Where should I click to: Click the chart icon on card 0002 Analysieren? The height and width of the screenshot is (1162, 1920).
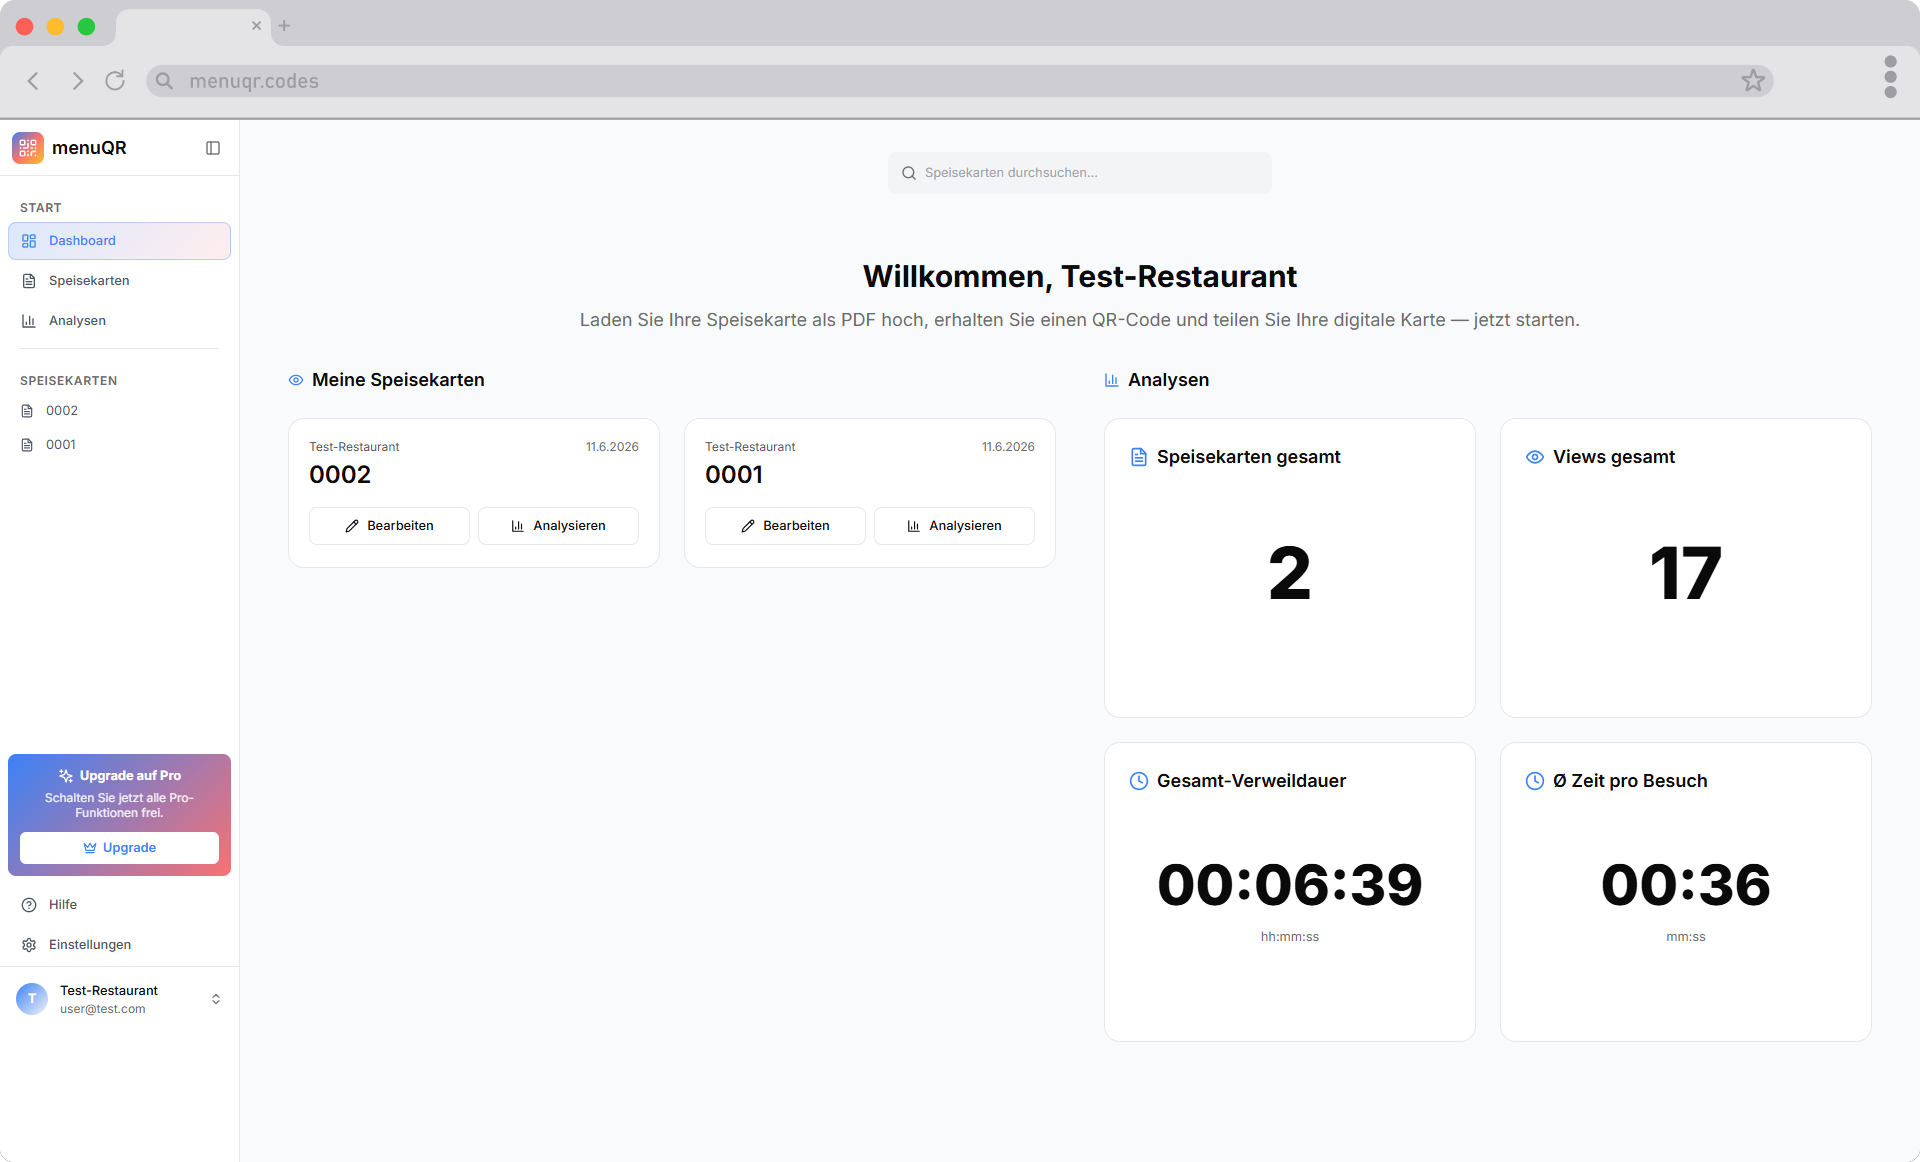(x=518, y=526)
